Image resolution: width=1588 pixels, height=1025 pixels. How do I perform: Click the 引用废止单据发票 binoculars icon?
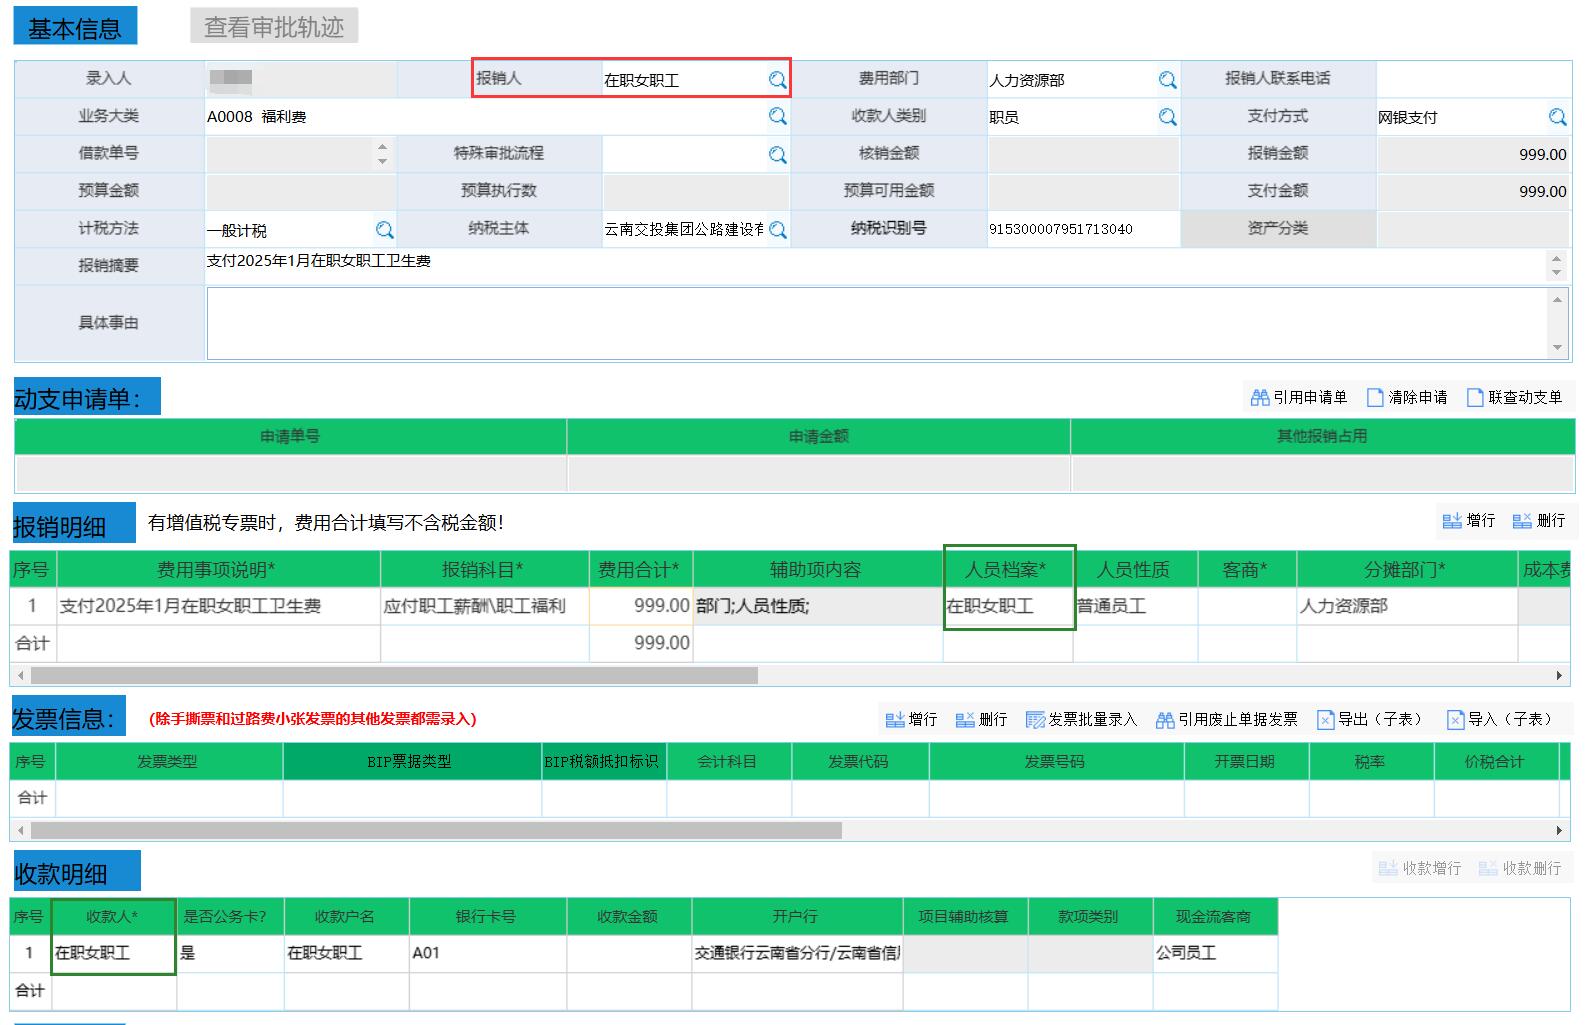(1165, 720)
